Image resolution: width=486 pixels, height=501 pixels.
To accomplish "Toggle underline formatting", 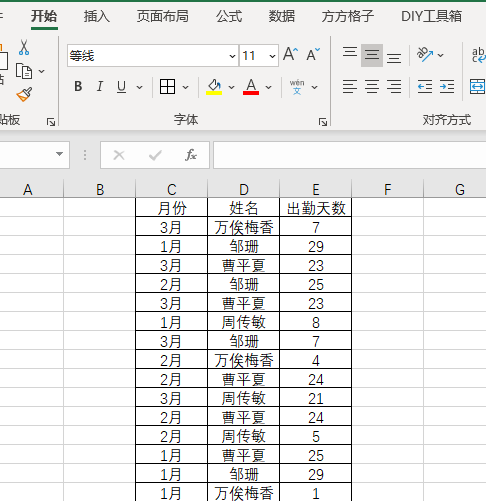I will point(122,87).
